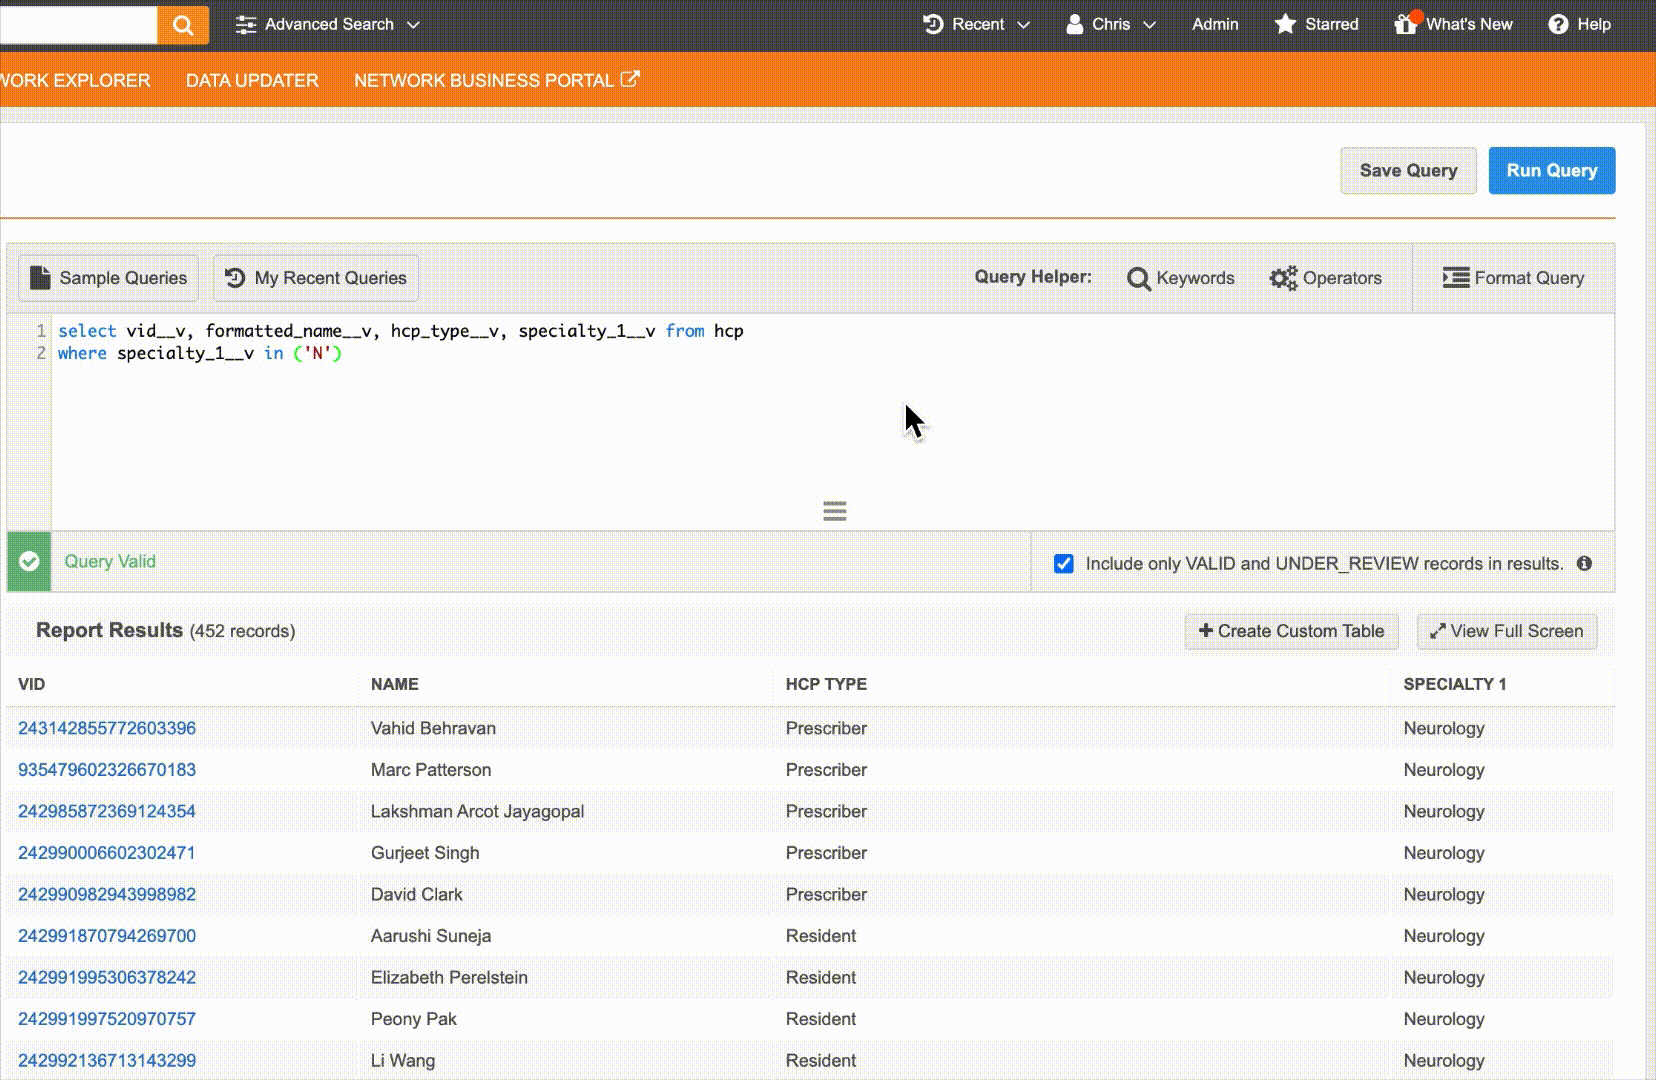
Task: Switch to the Data Updater tab
Action: point(252,80)
